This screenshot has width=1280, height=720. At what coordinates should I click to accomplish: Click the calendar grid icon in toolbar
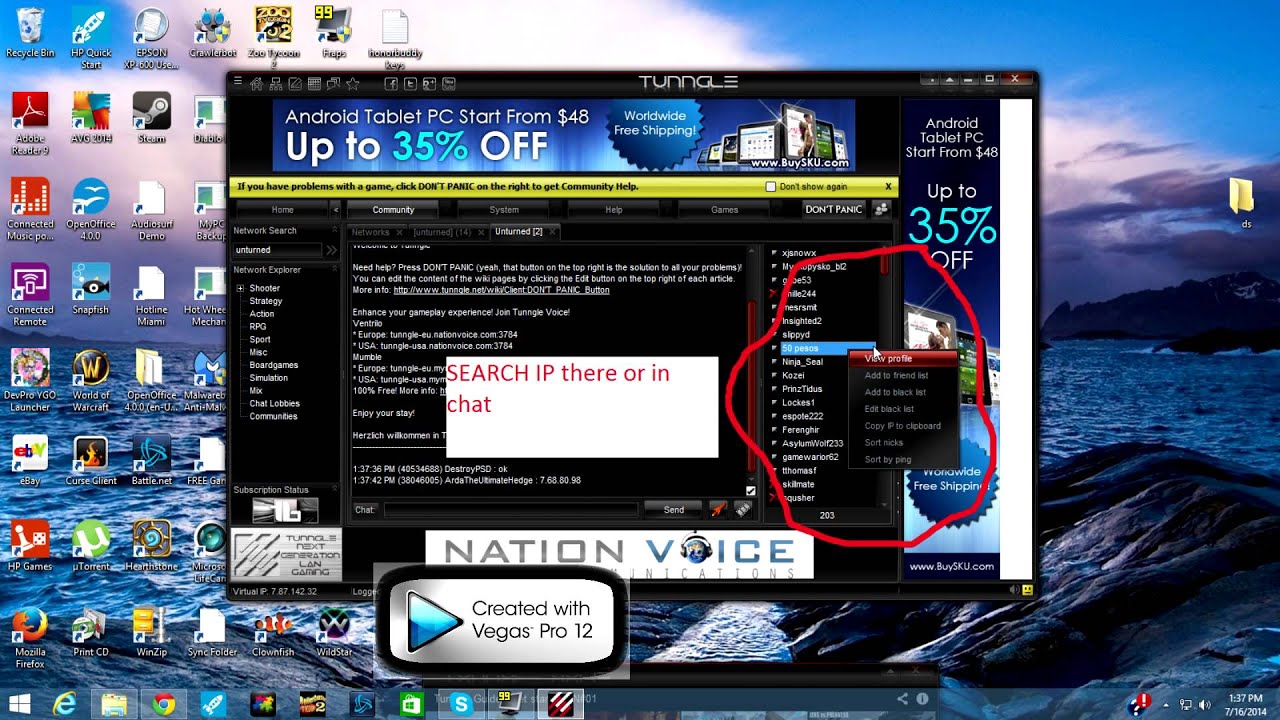[314, 83]
